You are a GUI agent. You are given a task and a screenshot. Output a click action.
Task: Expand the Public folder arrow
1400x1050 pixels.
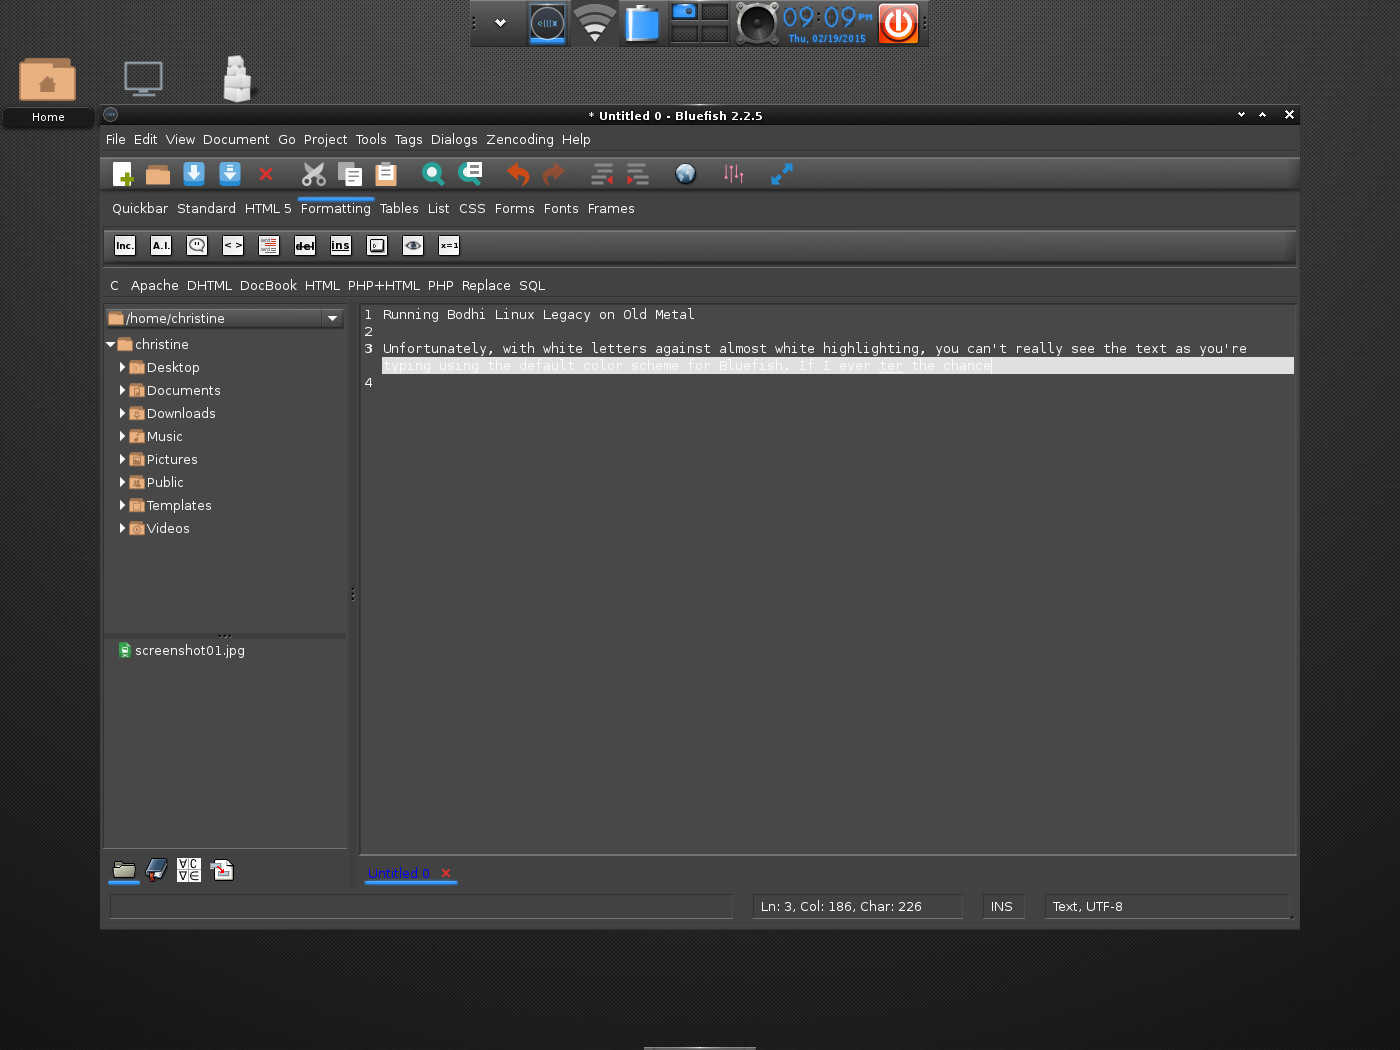pos(122,482)
